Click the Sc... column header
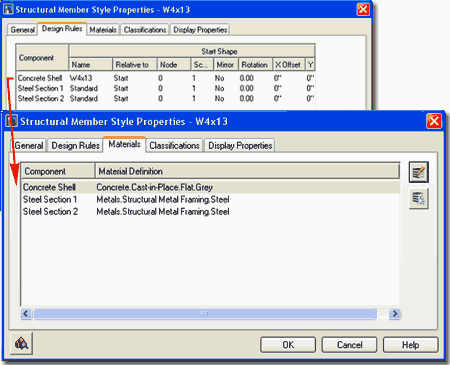This screenshot has width=450, height=365. tap(202, 64)
